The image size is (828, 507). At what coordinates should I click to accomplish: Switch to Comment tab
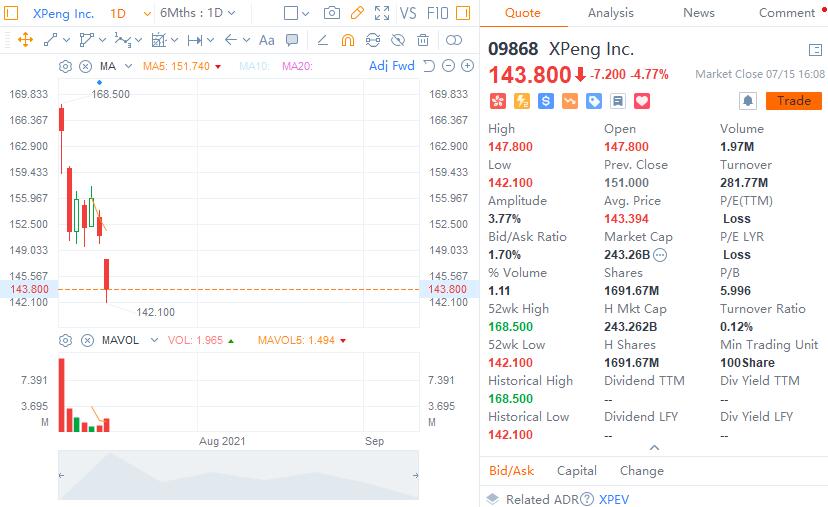[x=787, y=13]
